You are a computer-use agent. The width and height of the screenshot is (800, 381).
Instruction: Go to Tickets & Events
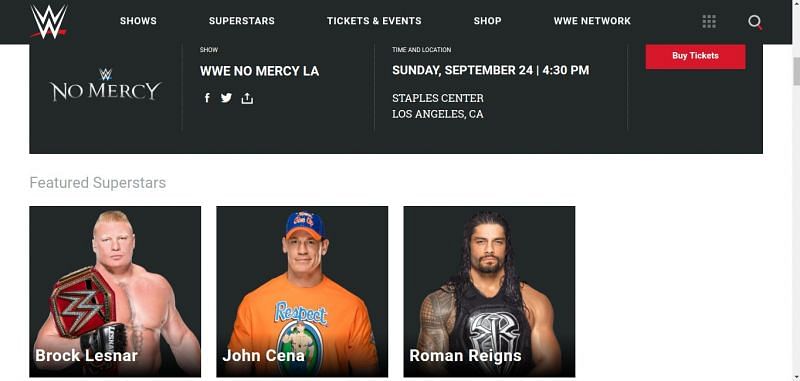pyautogui.click(x=374, y=21)
